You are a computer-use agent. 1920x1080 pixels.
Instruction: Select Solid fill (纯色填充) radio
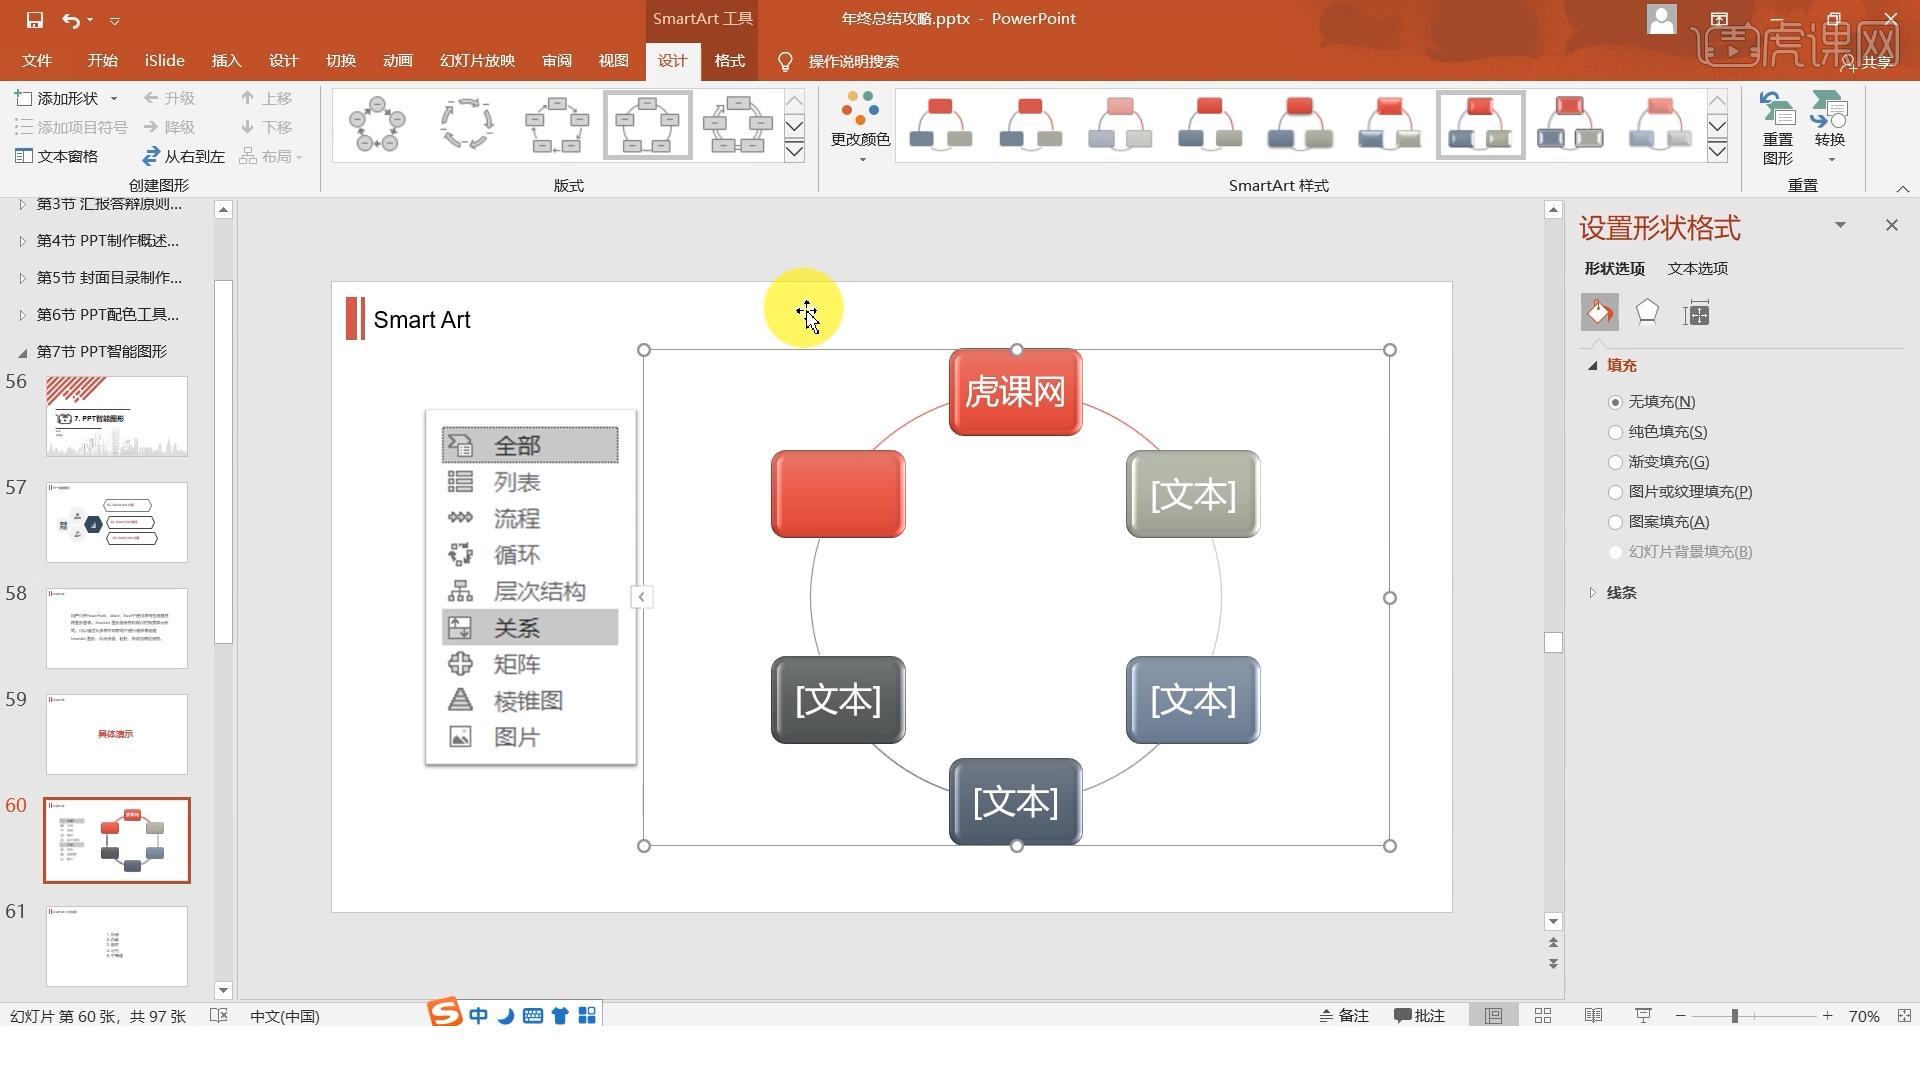coord(1615,432)
